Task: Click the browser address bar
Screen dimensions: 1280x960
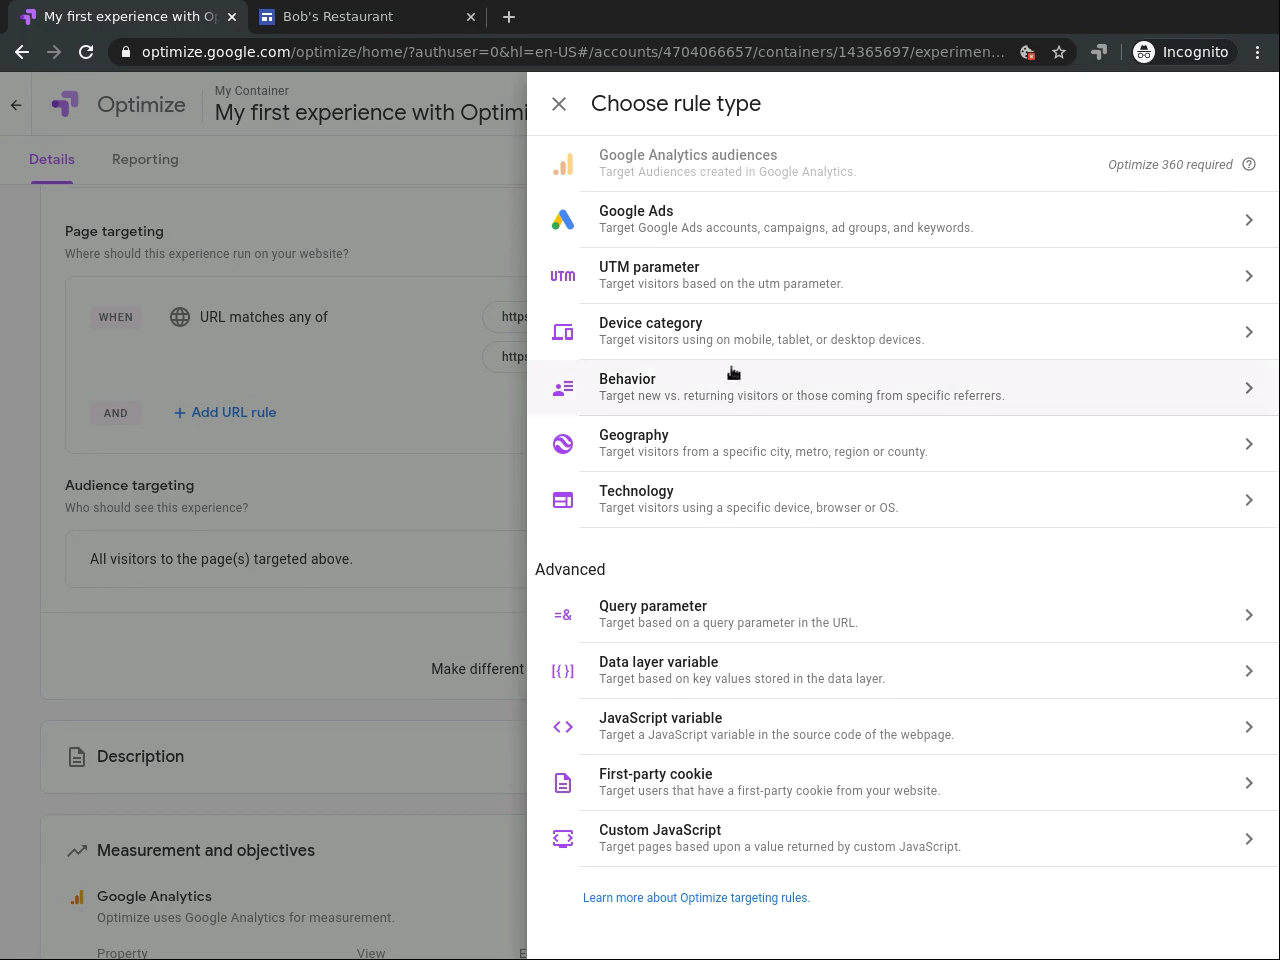Action: click(572, 52)
